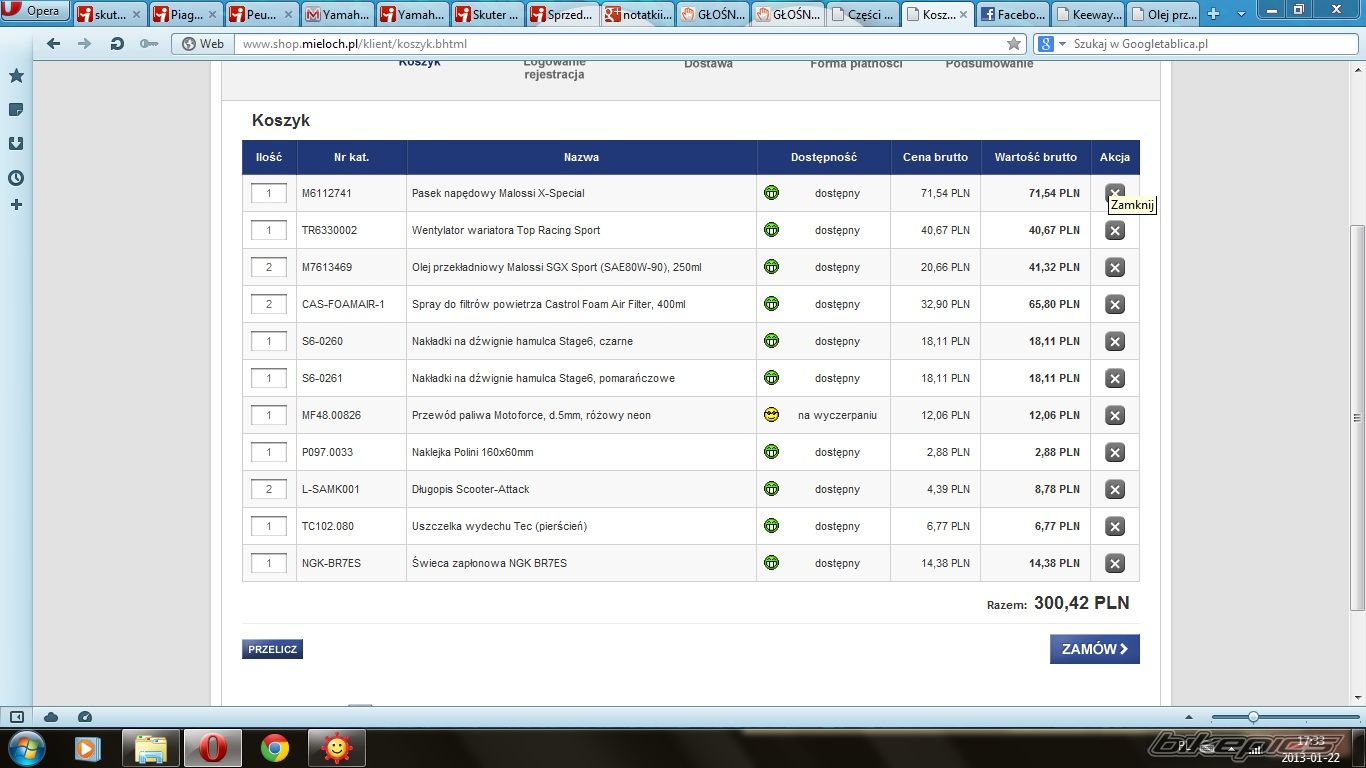This screenshot has height=768, width=1366.
Task: Switch to the Olej prz... tab
Action: pyautogui.click(x=1163, y=15)
